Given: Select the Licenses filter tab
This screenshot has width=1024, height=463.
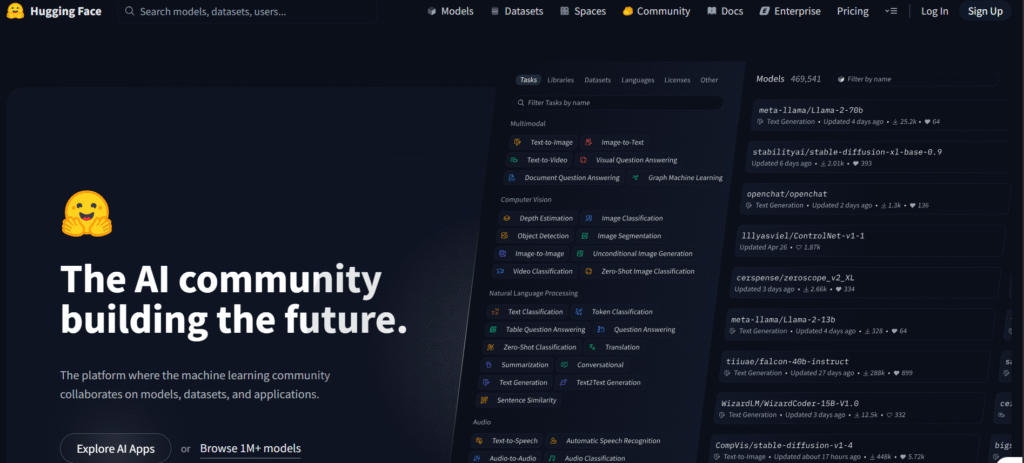Looking at the screenshot, I should point(677,80).
